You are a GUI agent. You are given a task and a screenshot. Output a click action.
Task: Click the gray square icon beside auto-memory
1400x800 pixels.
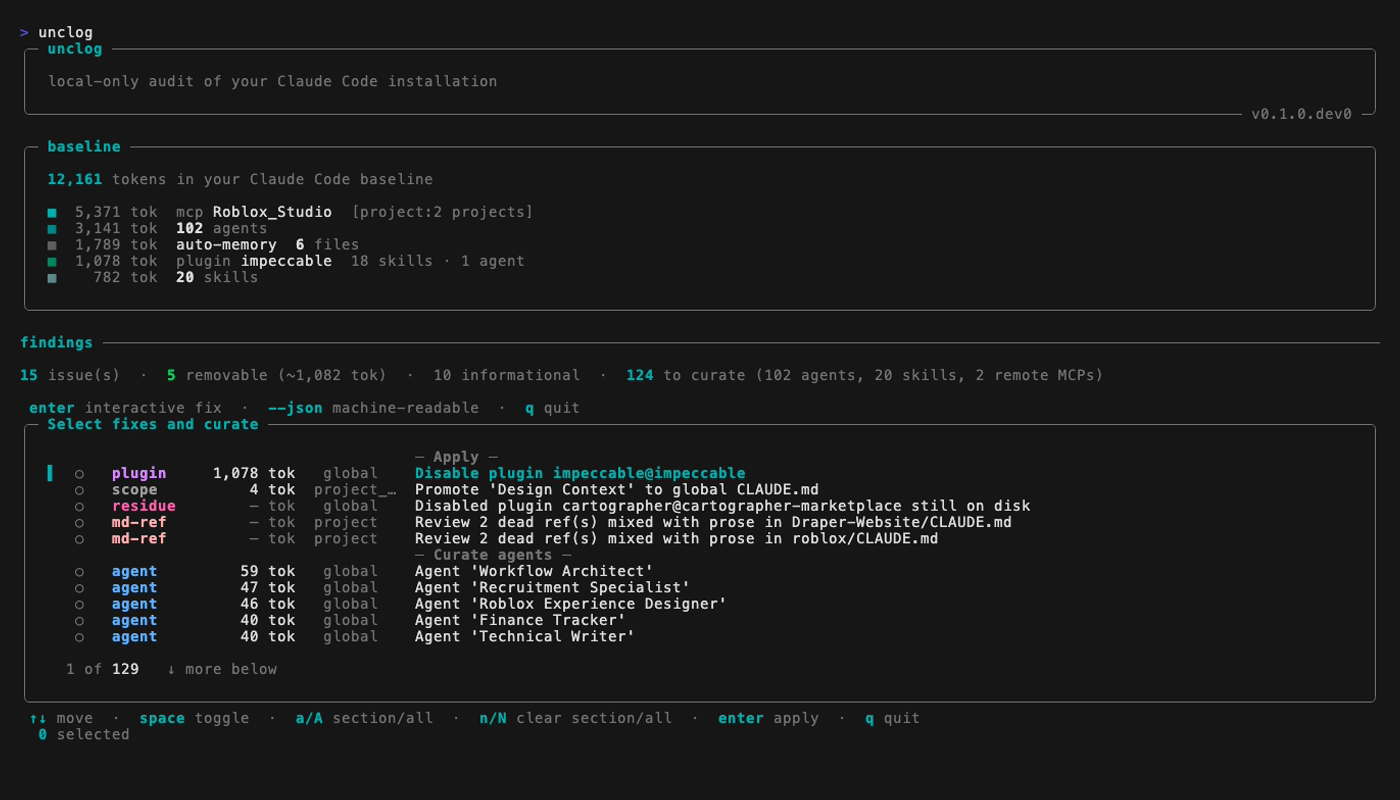click(x=54, y=244)
